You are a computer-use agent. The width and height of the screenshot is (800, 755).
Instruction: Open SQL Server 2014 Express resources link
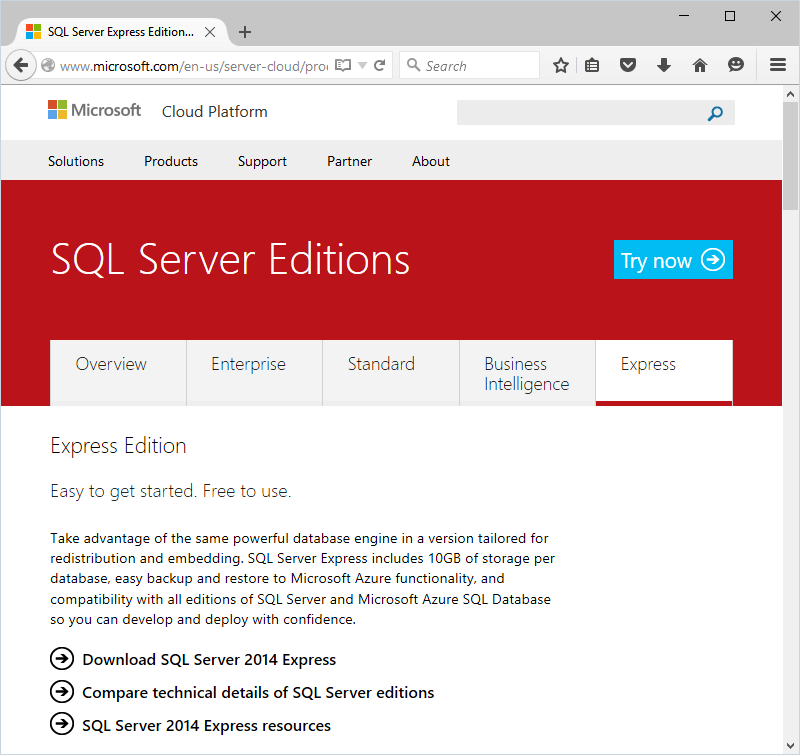pyautogui.click(x=207, y=725)
